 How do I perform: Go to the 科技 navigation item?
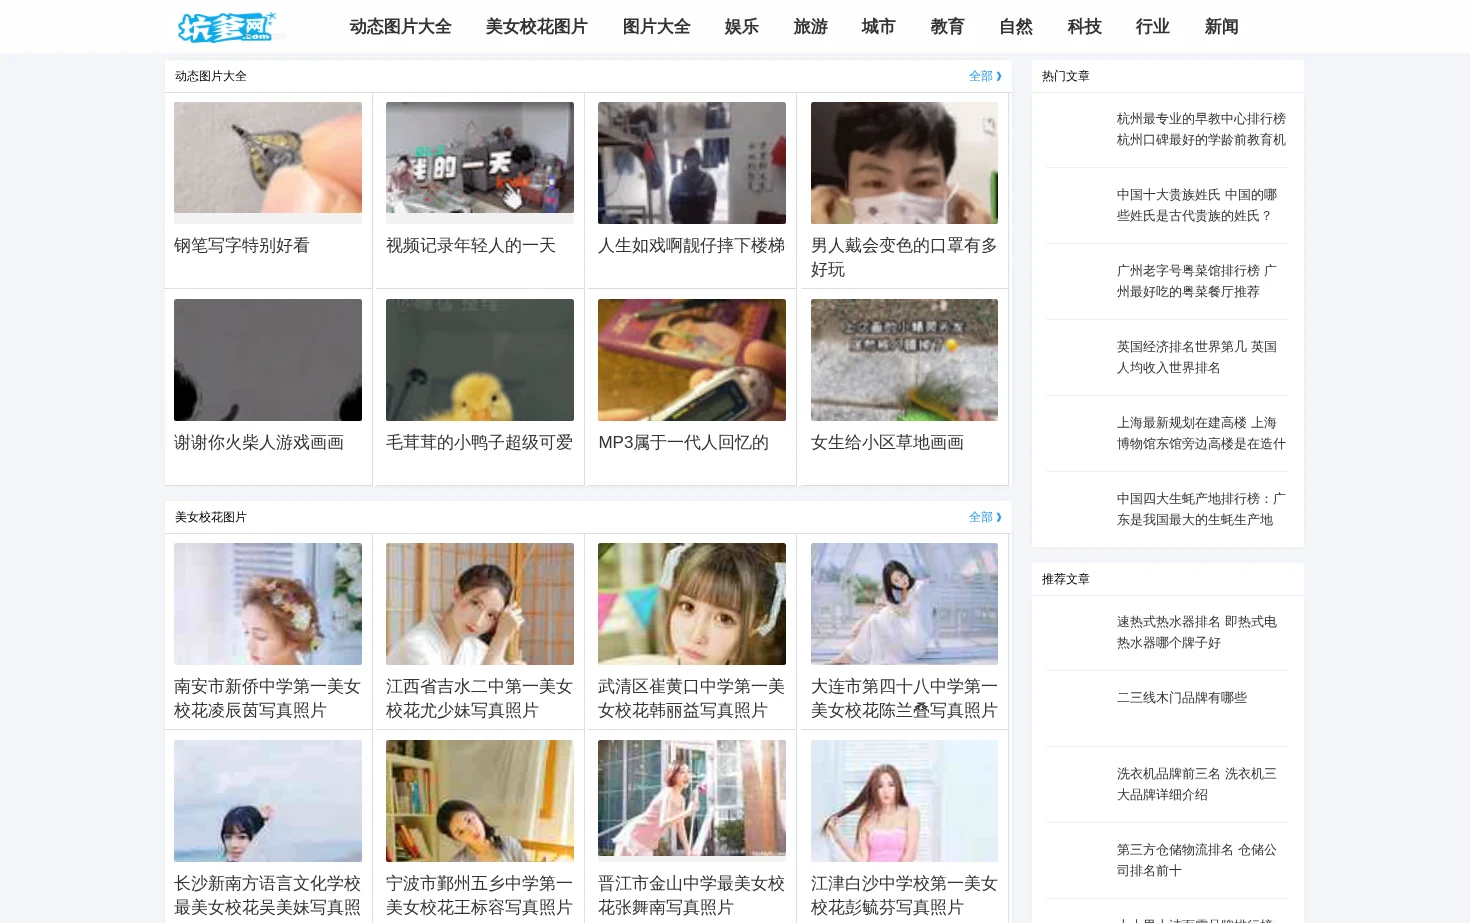(1084, 27)
